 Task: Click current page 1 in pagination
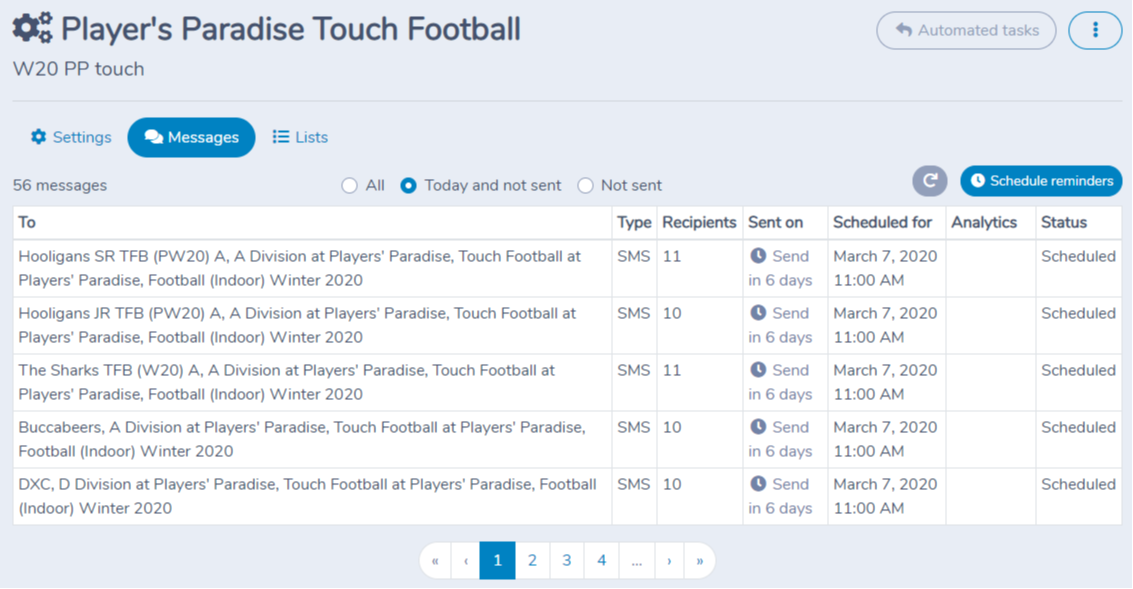pyautogui.click(x=497, y=561)
